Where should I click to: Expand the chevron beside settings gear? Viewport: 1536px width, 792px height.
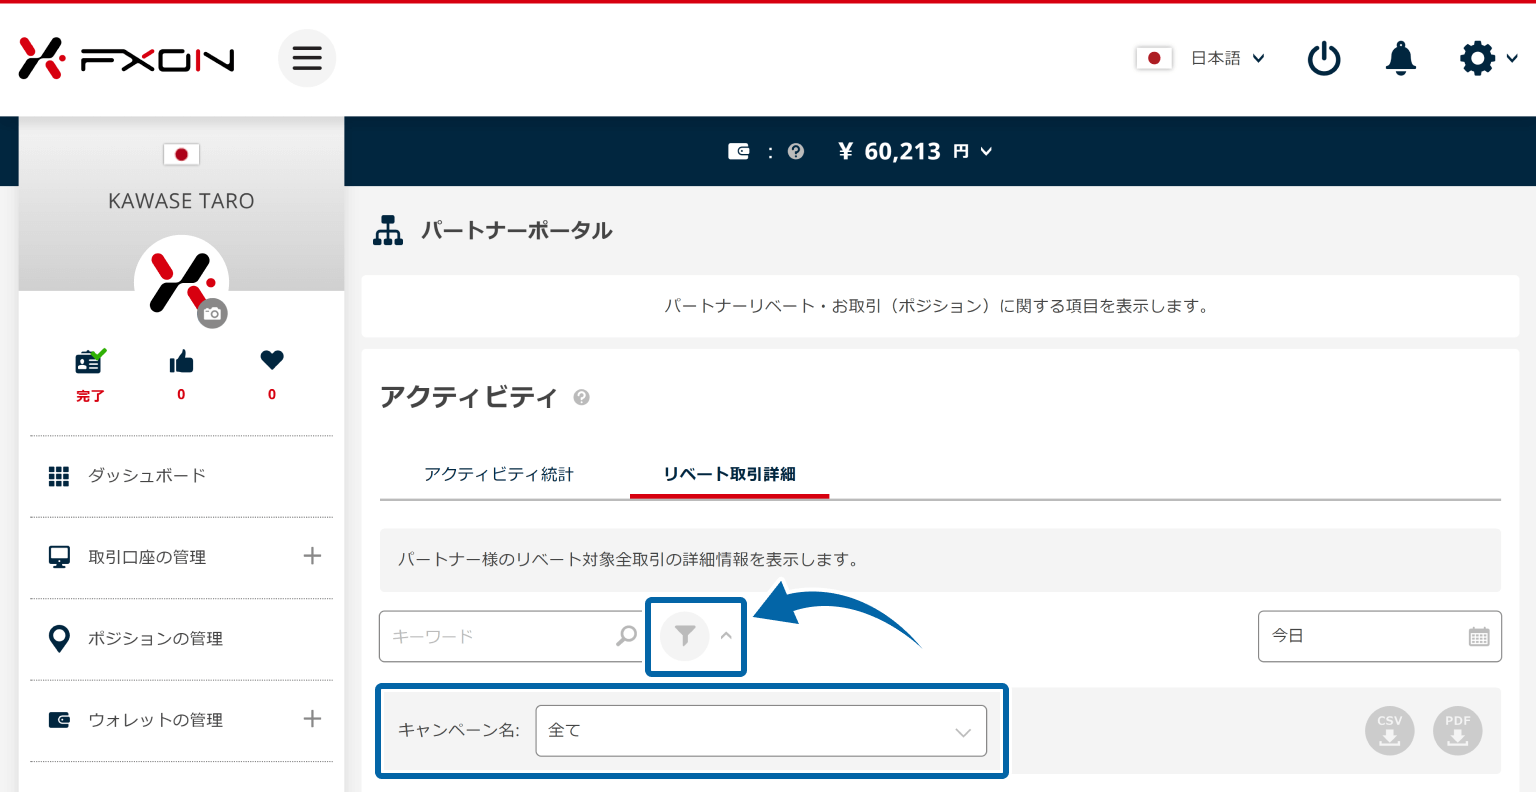[x=1511, y=59]
